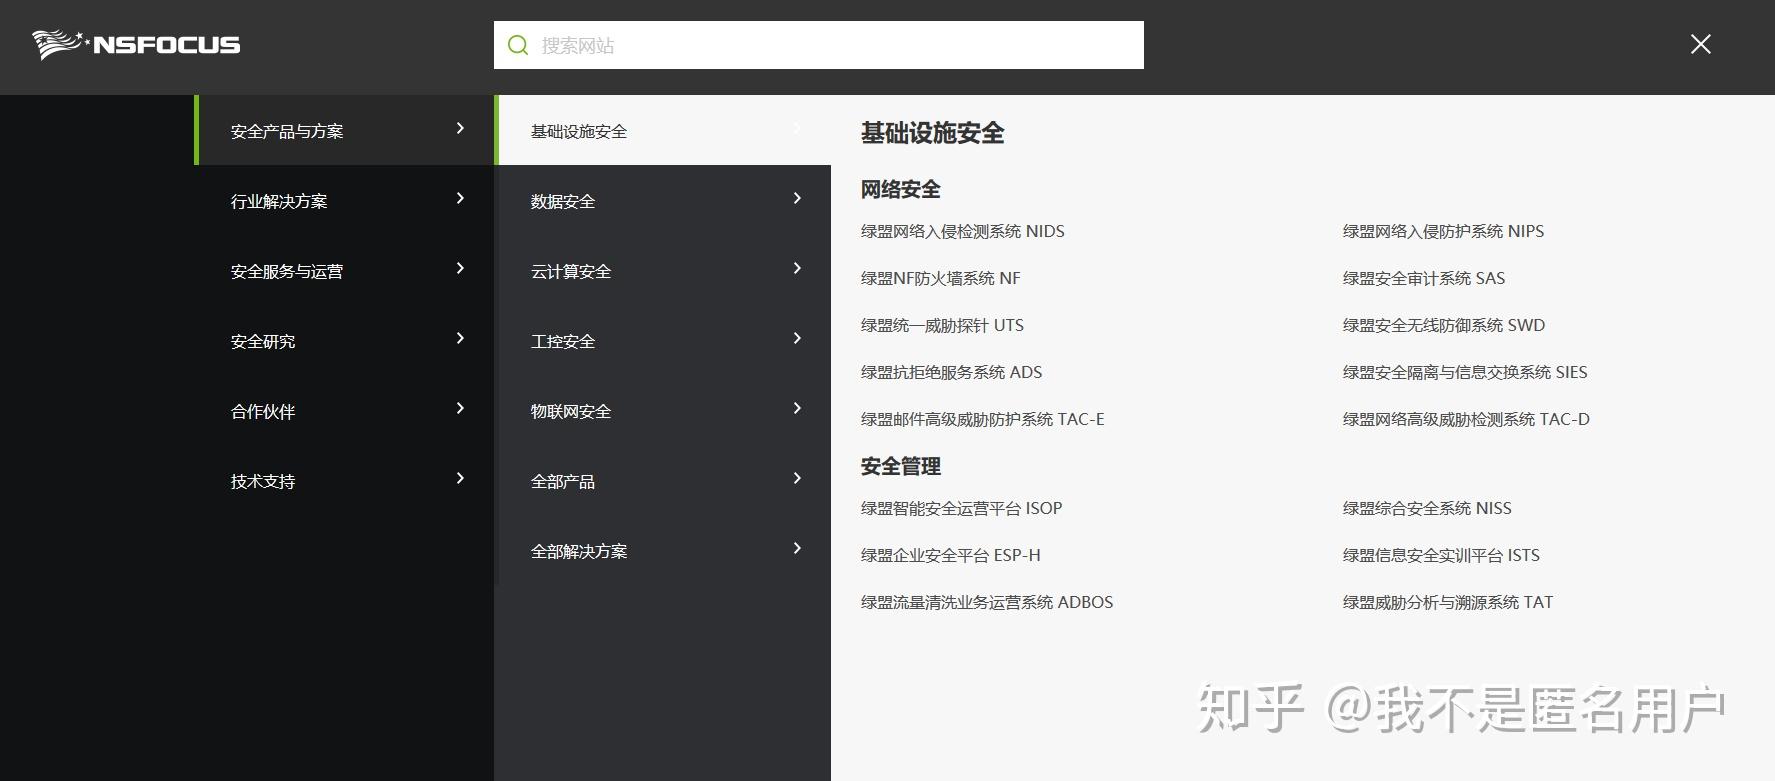
Task: Open 绿盟网络入侵检测系统 NIDS link
Action: coord(962,231)
